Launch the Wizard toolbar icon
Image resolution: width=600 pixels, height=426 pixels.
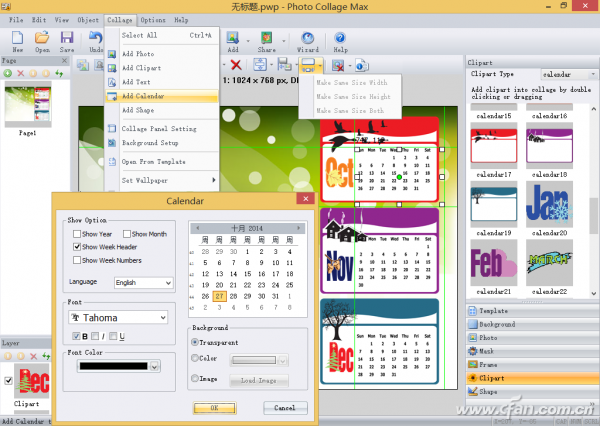click(x=308, y=38)
